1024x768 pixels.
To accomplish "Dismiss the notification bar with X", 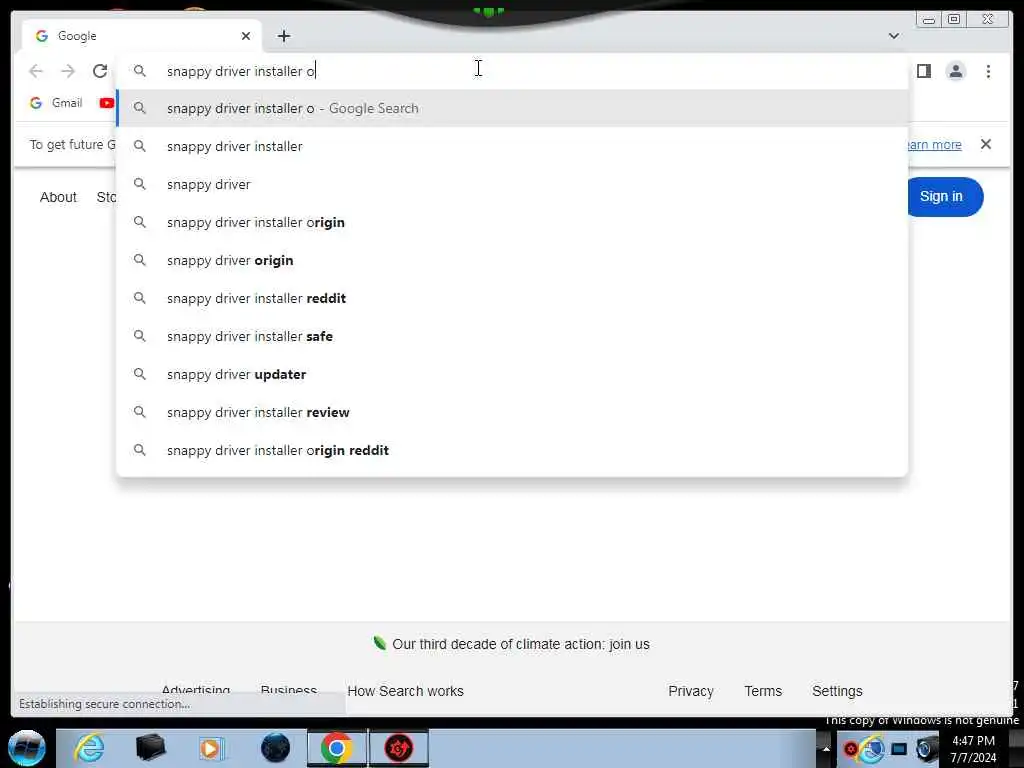I will (985, 144).
